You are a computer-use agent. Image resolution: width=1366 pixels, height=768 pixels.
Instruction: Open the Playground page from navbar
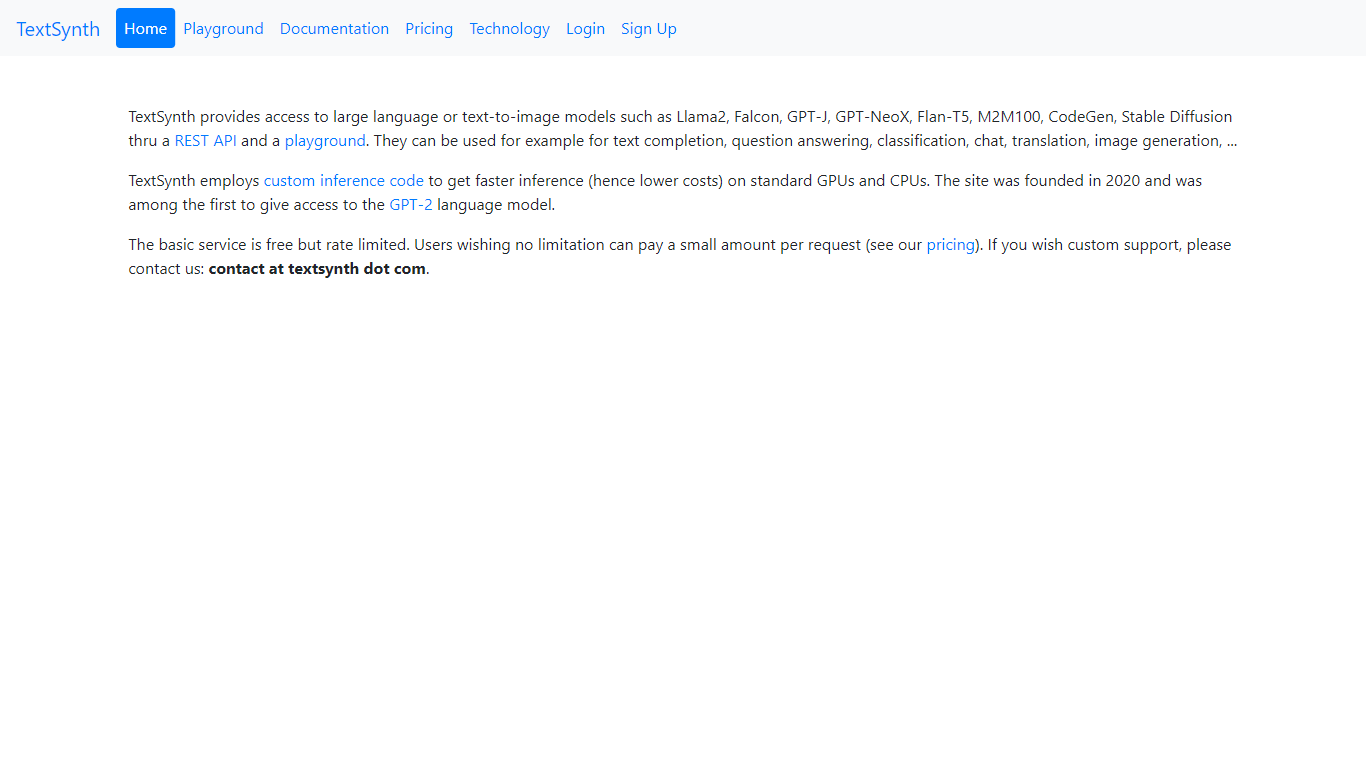point(223,28)
